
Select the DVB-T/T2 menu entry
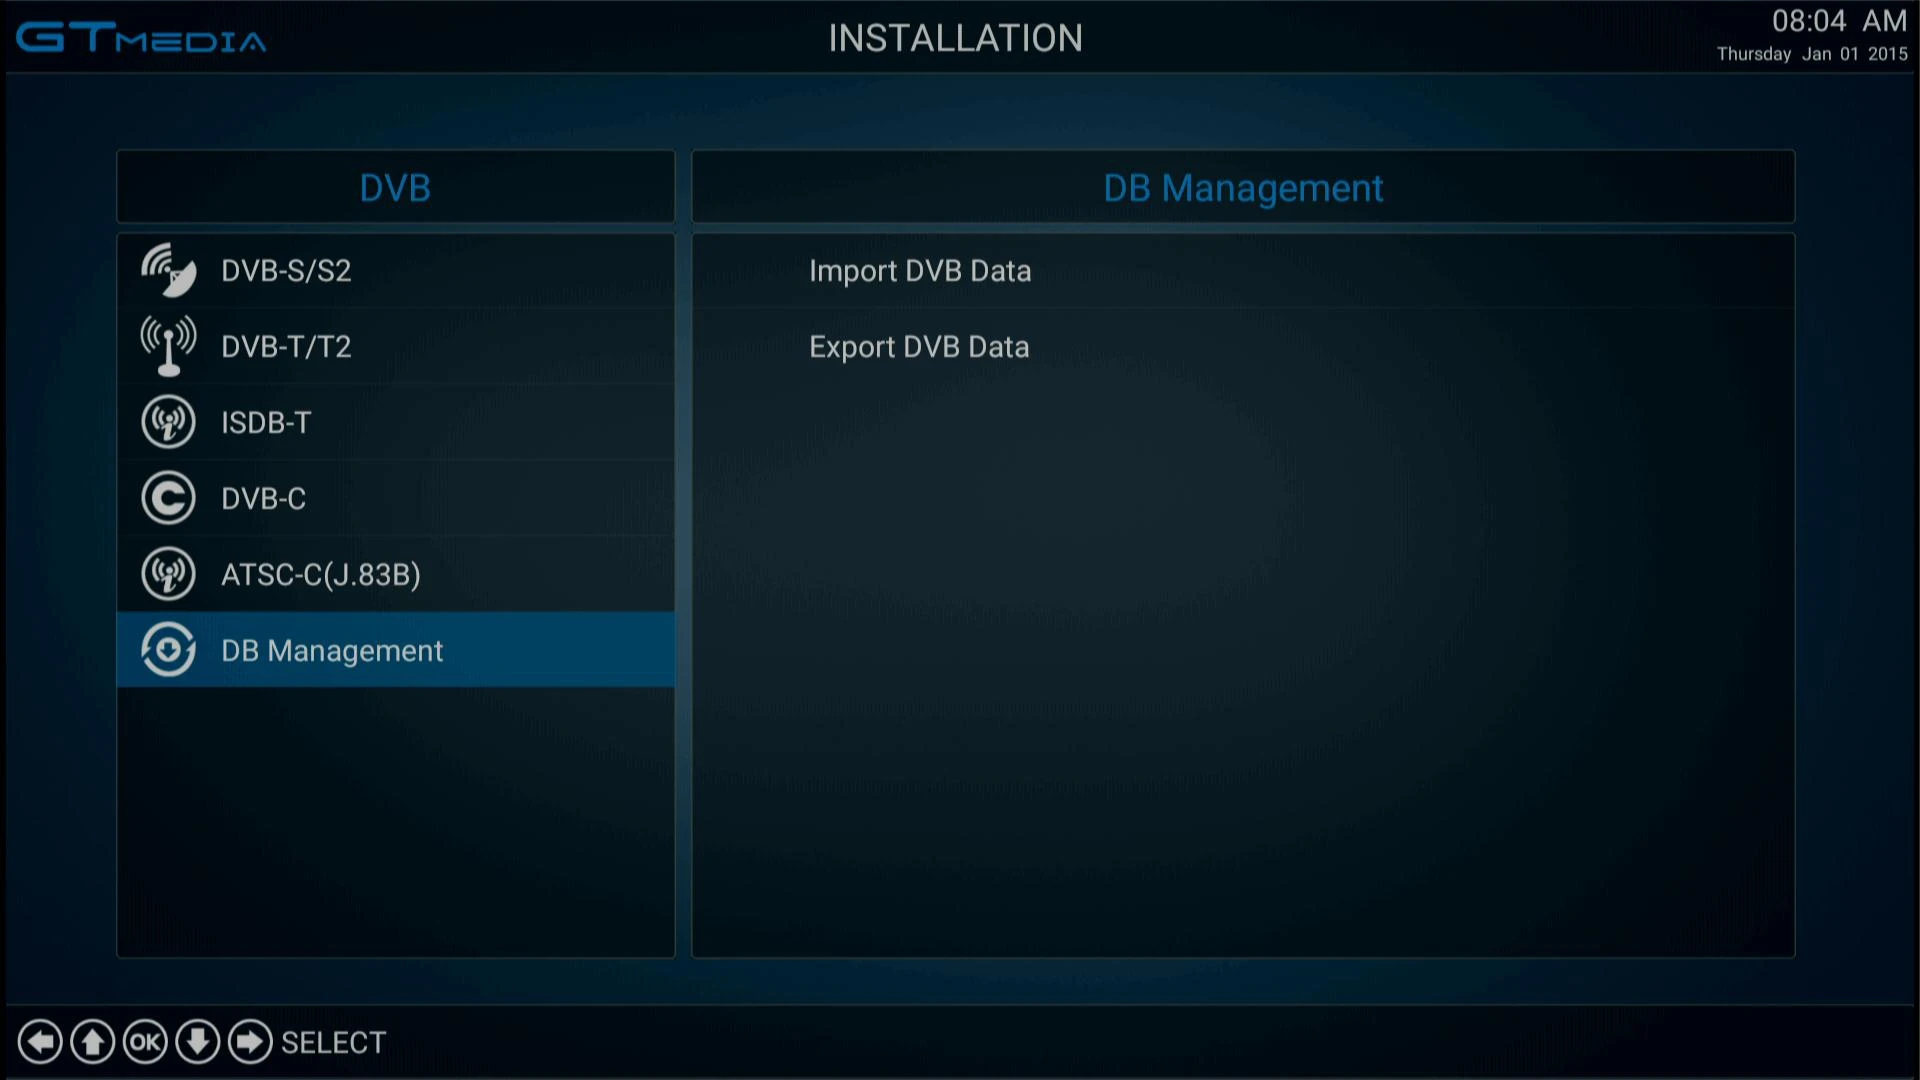[x=396, y=346]
